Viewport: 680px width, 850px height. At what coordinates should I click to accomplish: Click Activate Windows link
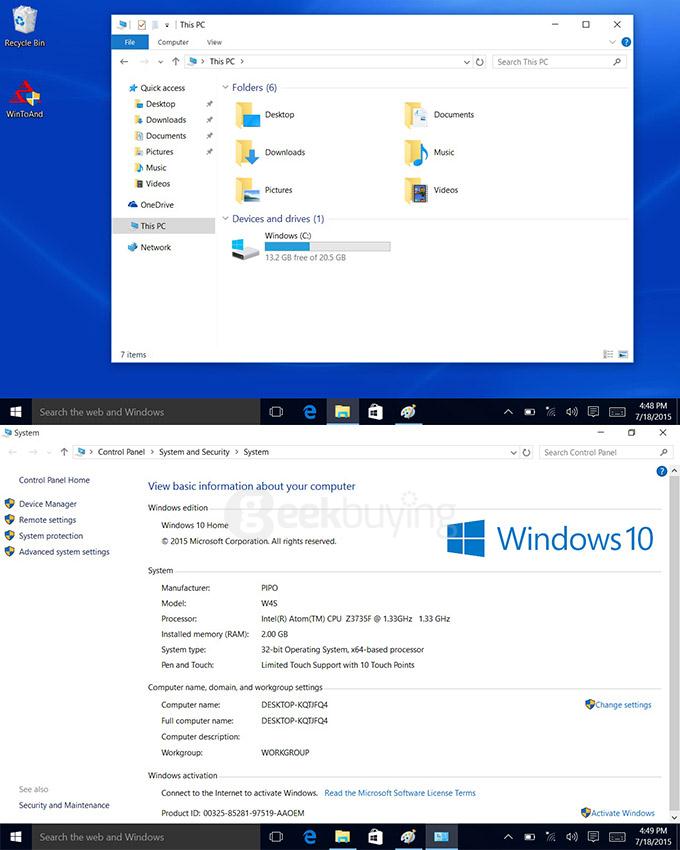coord(623,813)
